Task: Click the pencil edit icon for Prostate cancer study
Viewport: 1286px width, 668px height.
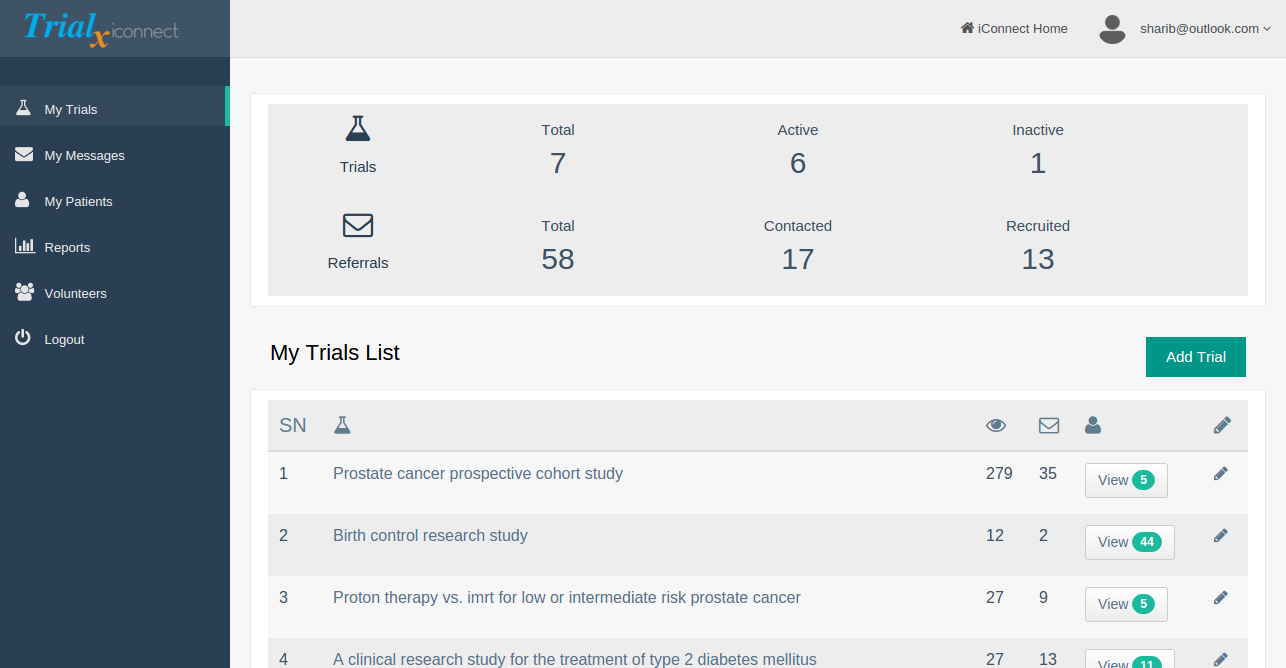Action: 1220,474
